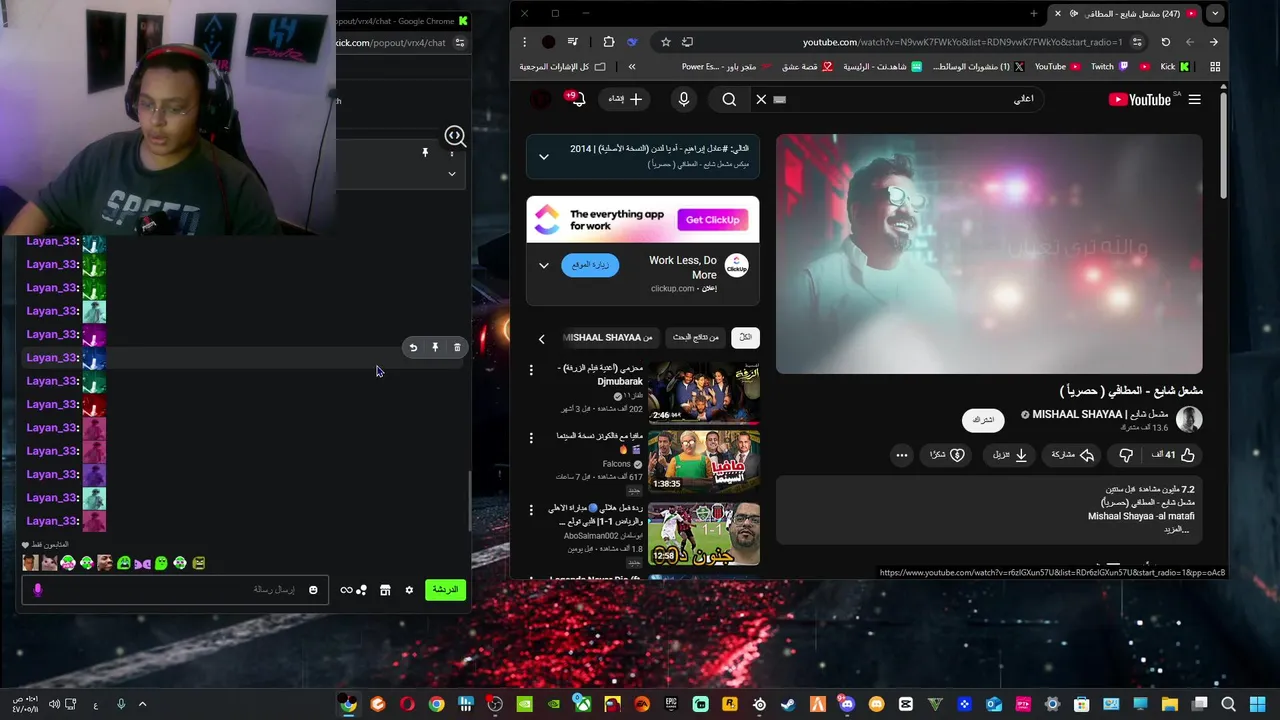Screen dimensions: 1280x720
Task: Open Kick chat settings gear
Action: click(409, 590)
